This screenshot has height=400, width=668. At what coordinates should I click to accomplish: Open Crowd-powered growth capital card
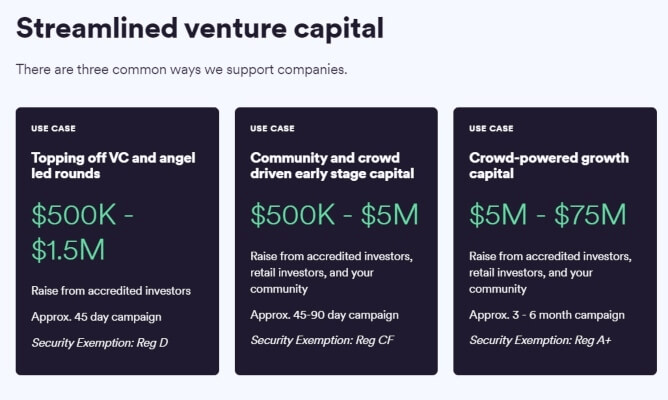[555, 241]
